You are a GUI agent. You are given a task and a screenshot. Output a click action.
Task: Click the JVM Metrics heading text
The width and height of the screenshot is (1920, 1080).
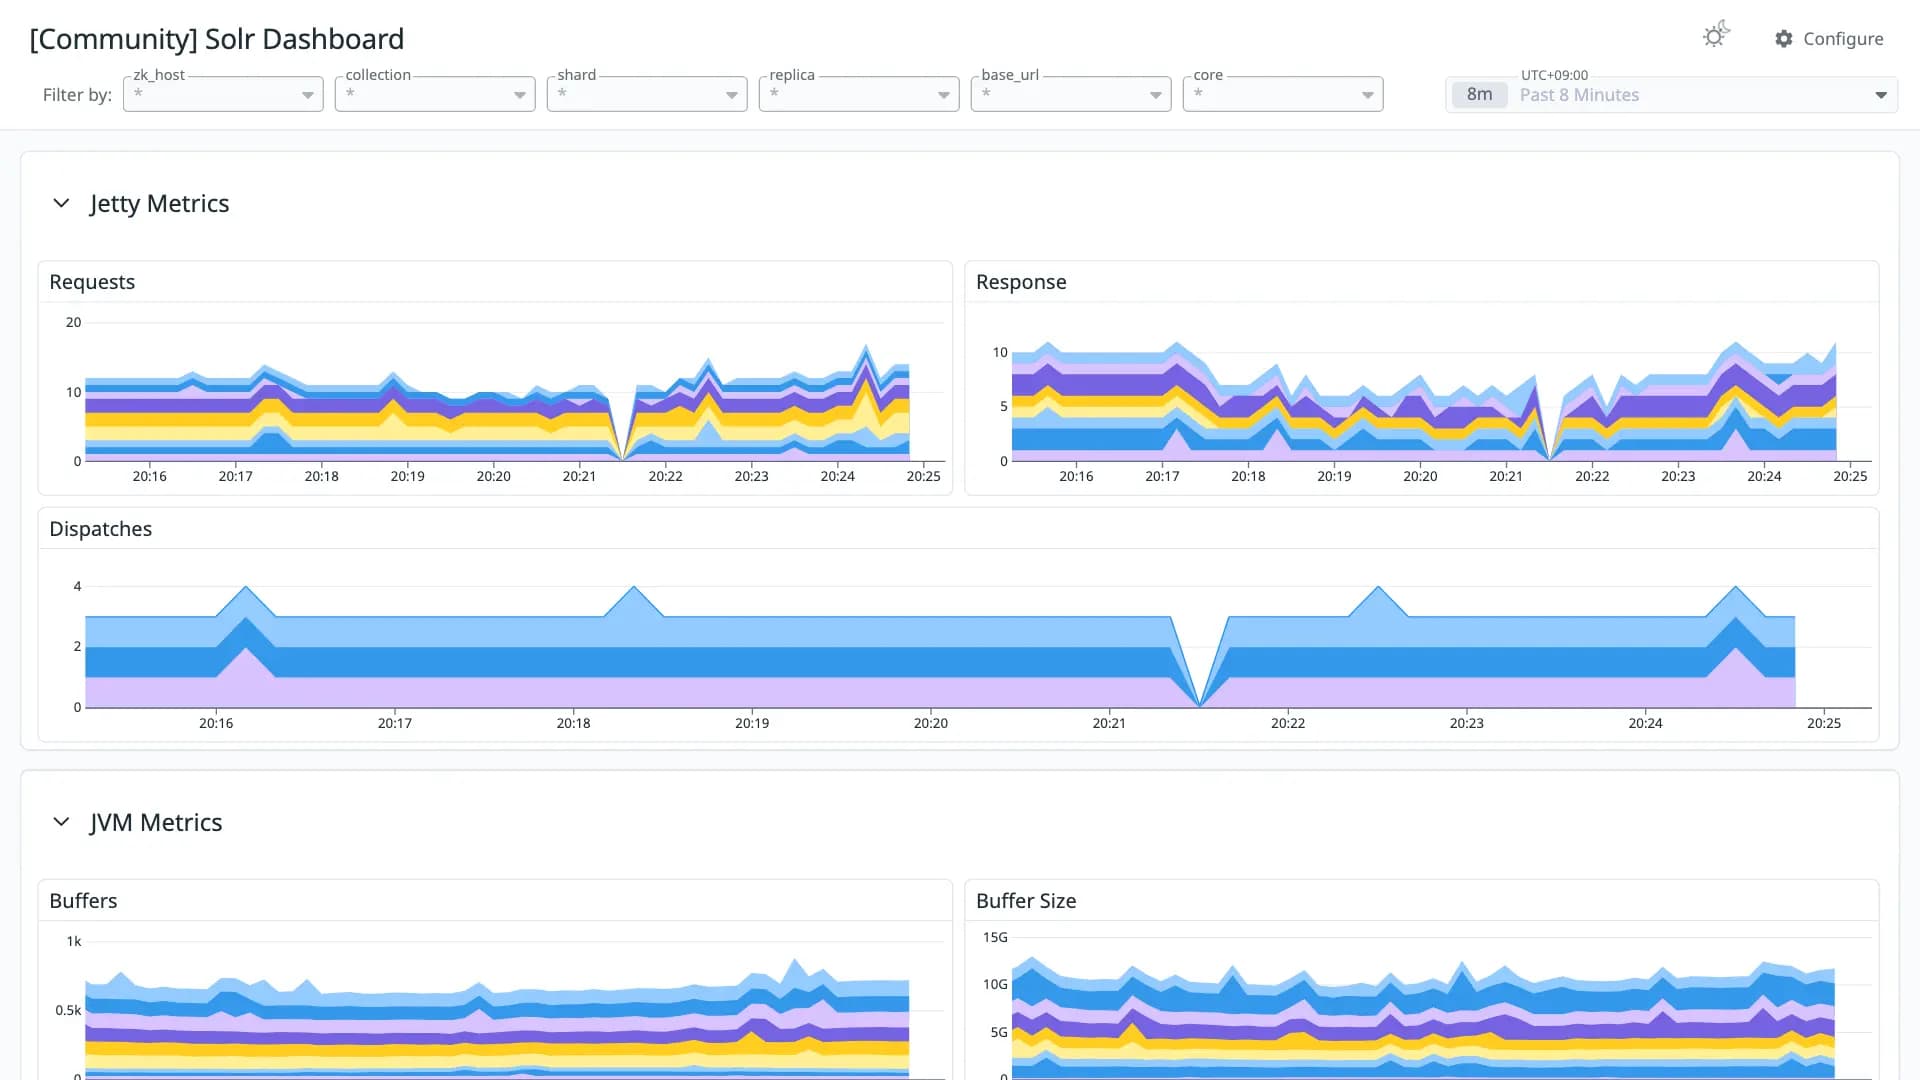156,822
